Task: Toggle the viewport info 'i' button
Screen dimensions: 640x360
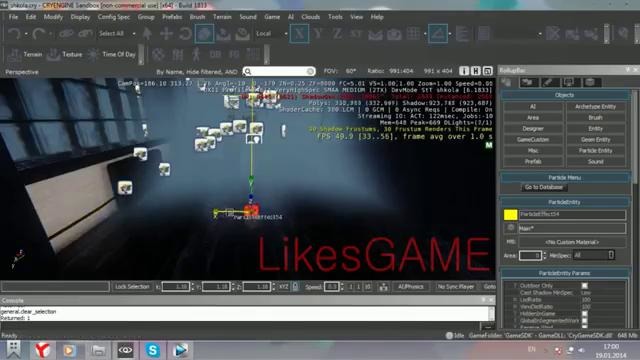Action: pyautogui.click(x=464, y=71)
